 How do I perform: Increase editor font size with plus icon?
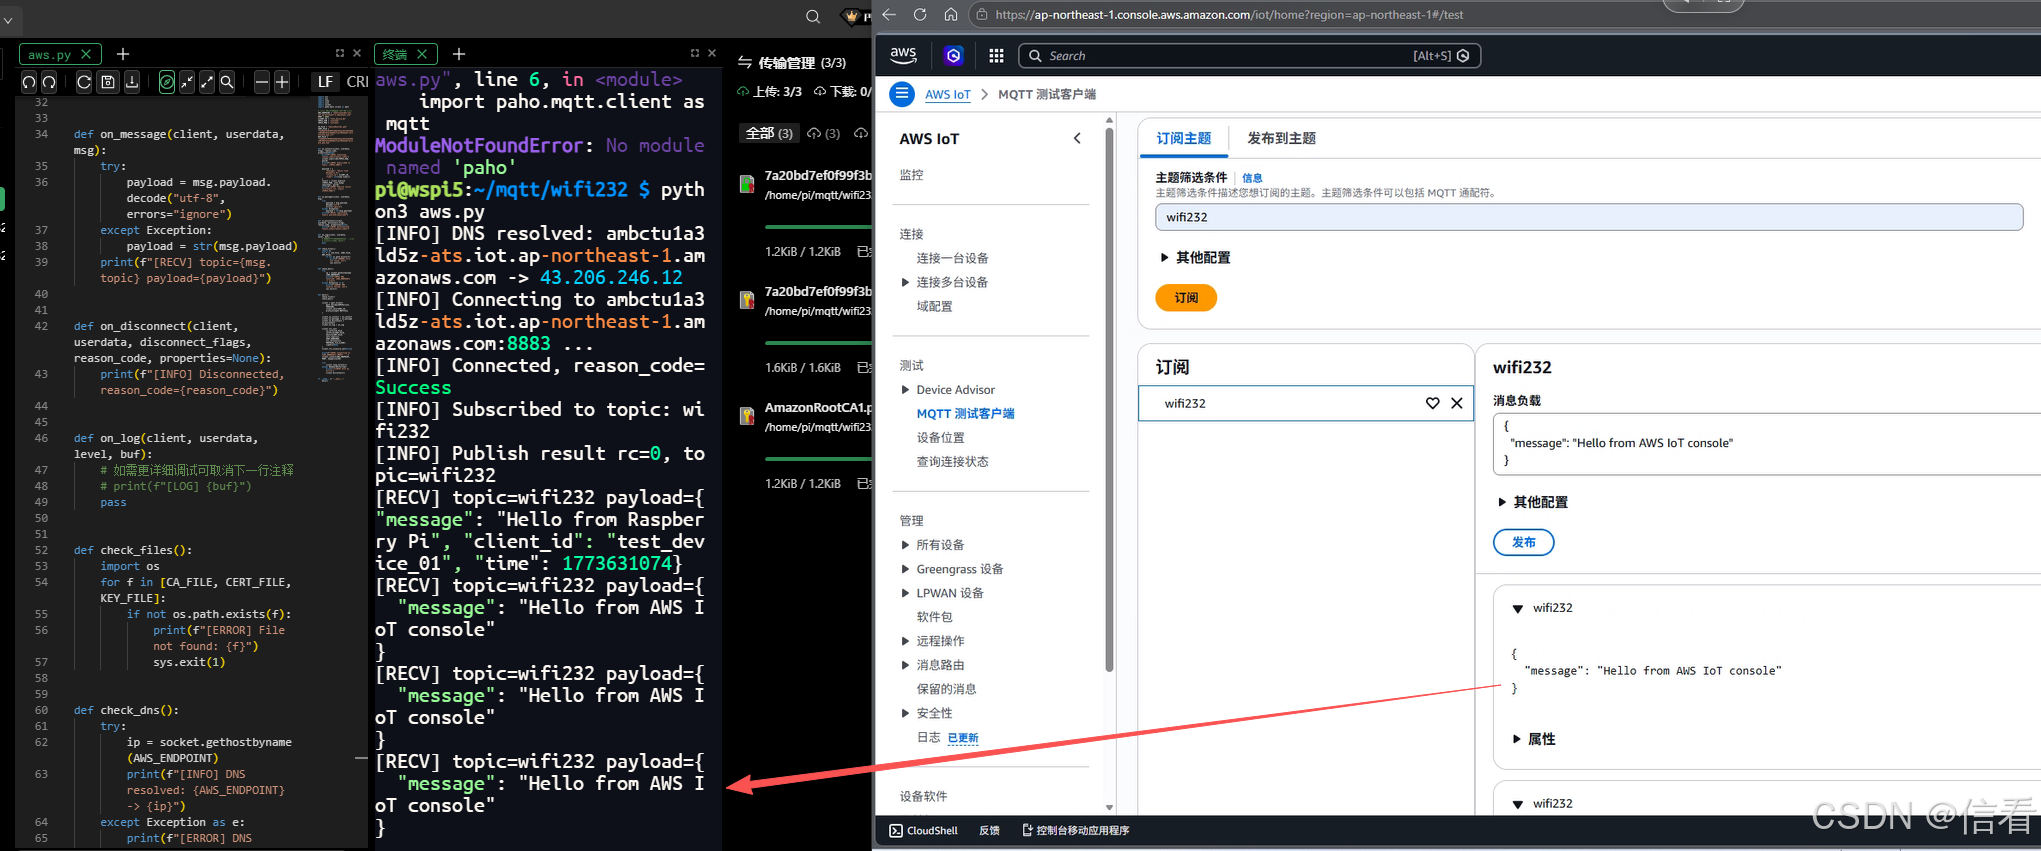pos(282,82)
